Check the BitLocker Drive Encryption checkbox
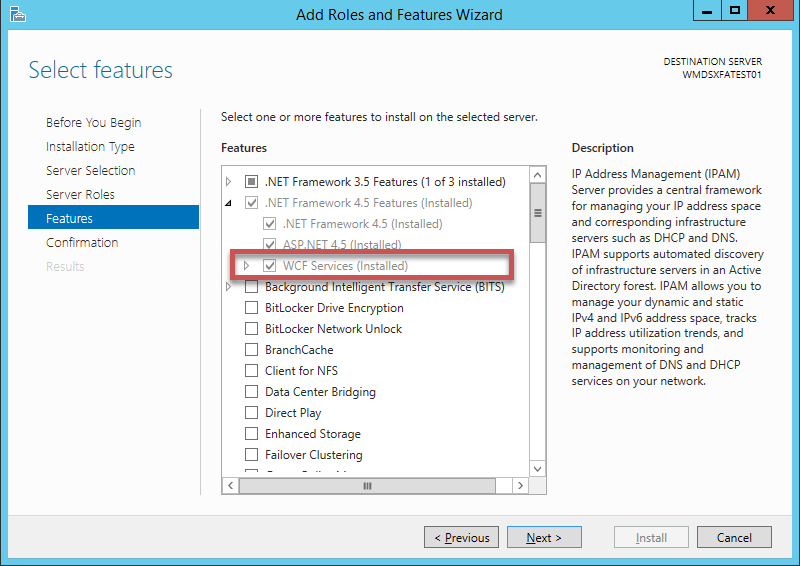 point(251,308)
